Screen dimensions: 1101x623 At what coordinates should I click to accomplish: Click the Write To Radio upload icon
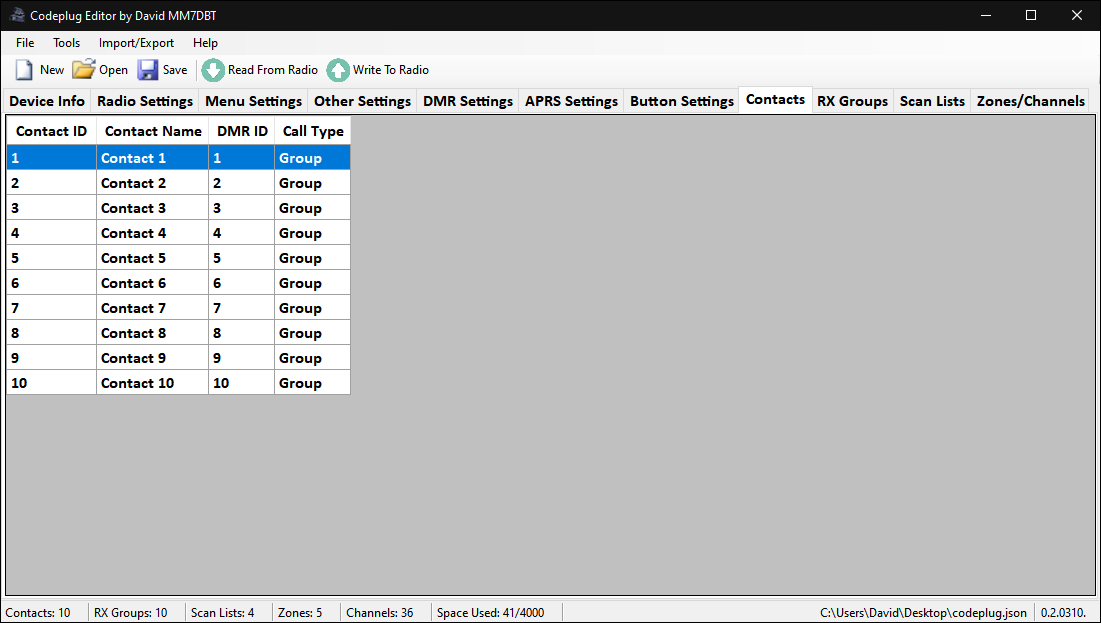[x=338, y=70]
